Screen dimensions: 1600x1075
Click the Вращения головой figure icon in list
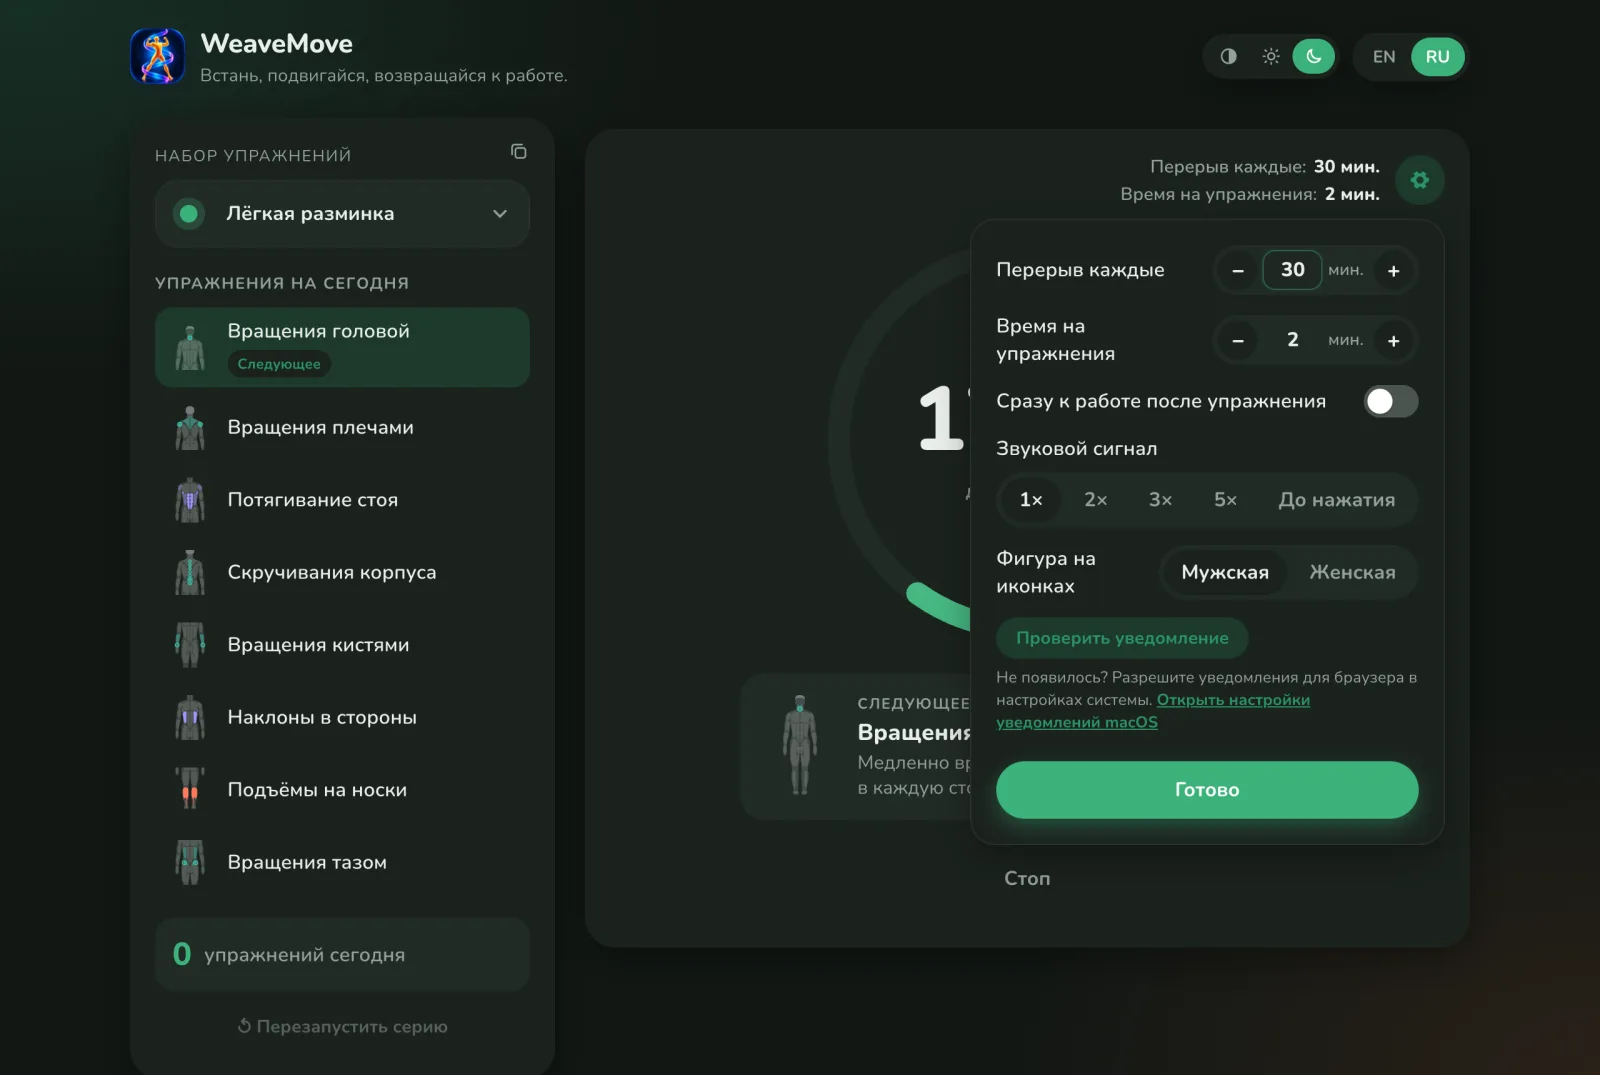(190, 348)
